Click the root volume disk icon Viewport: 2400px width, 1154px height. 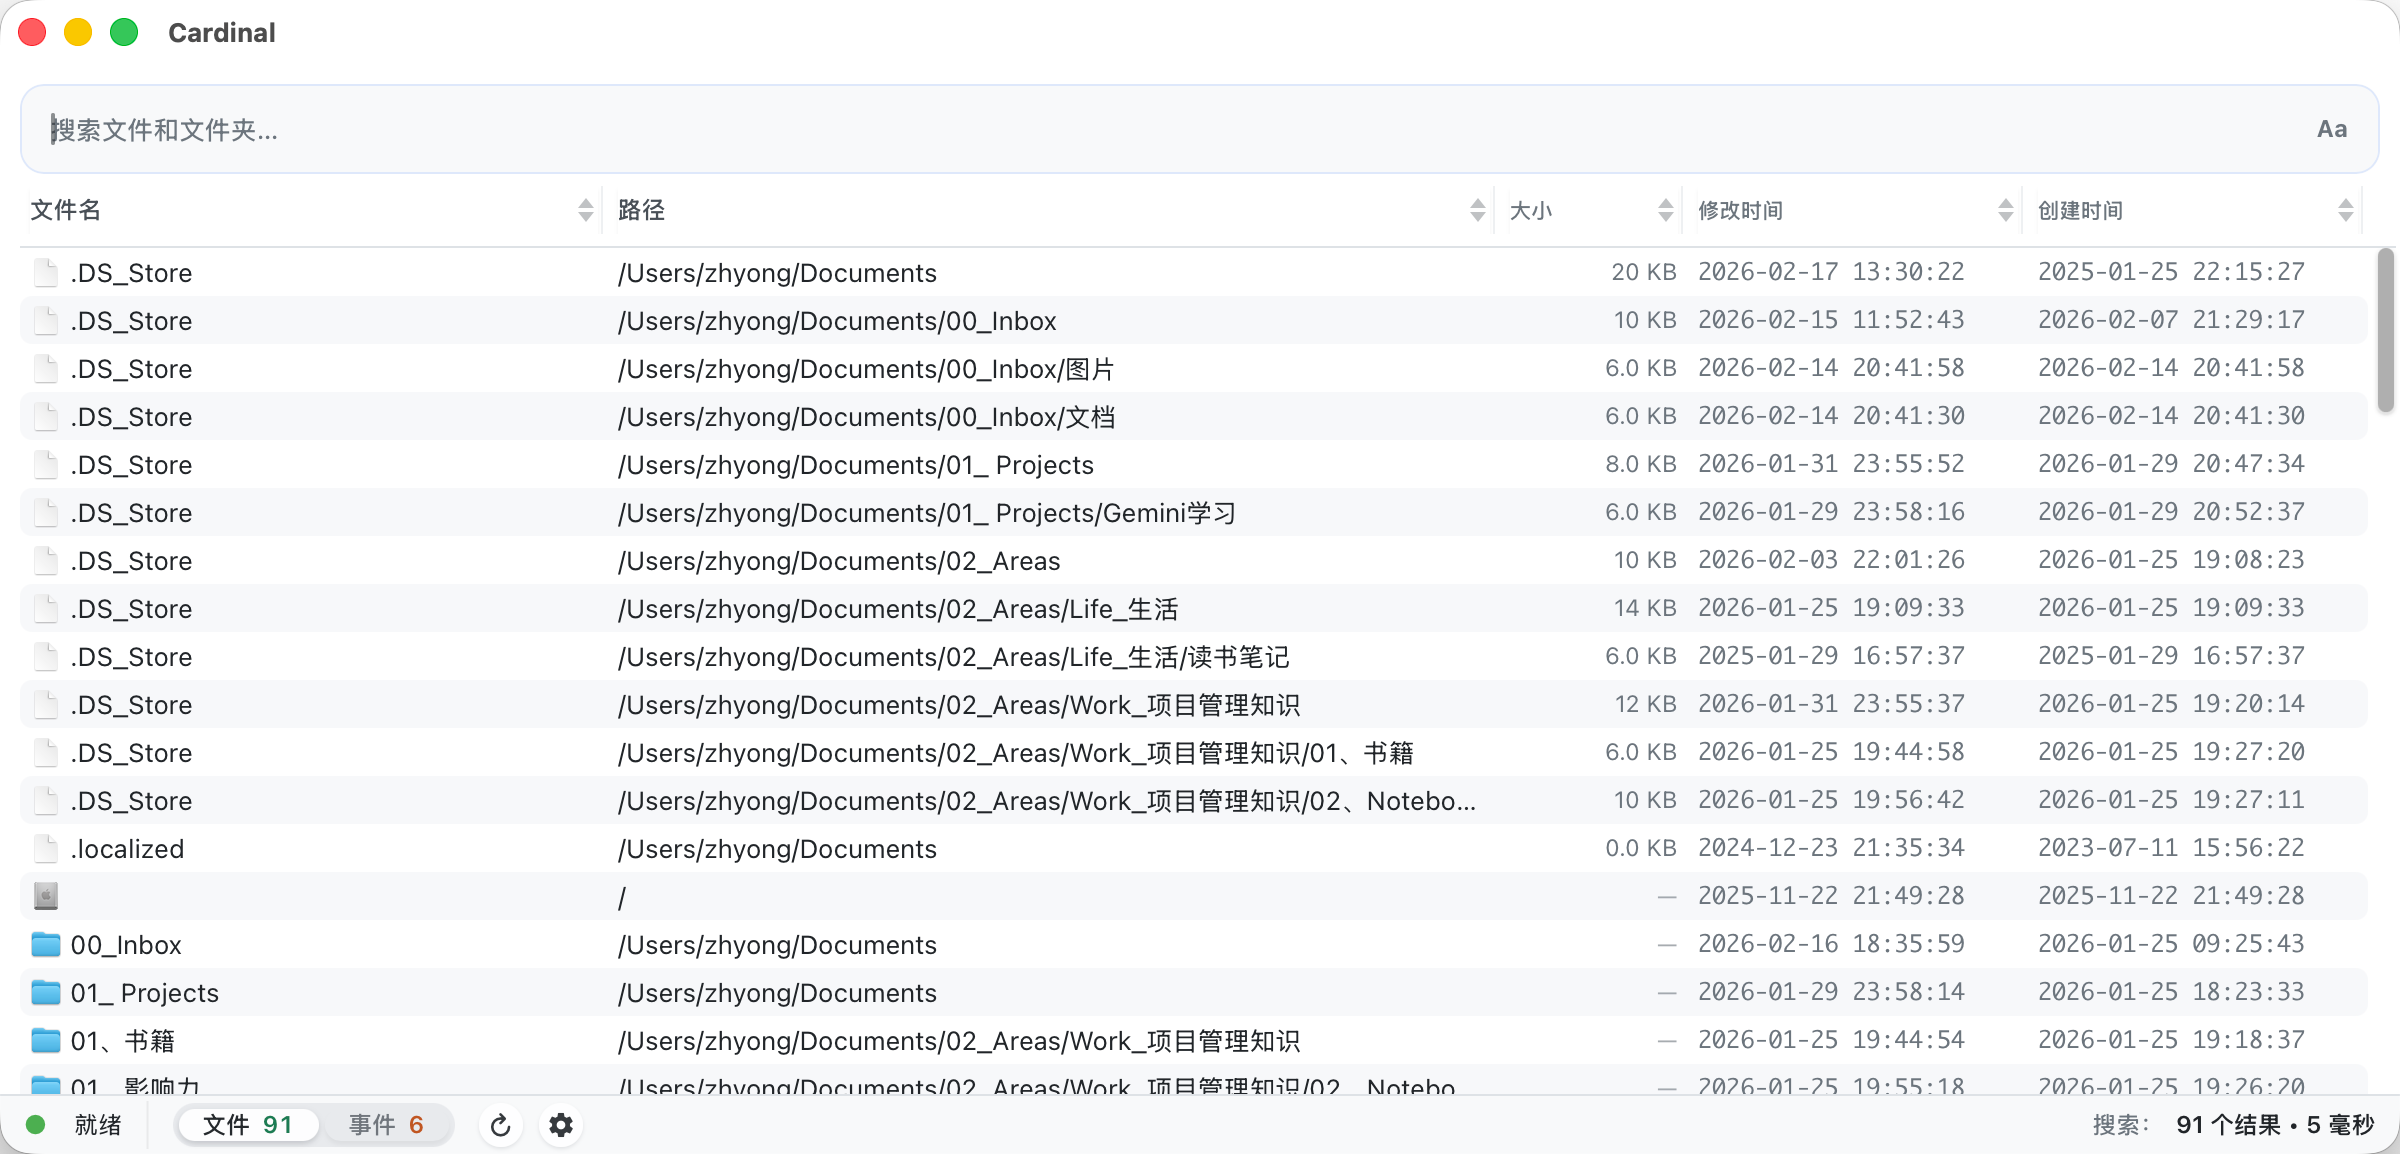pyautogui.click(x=45, y=896)
